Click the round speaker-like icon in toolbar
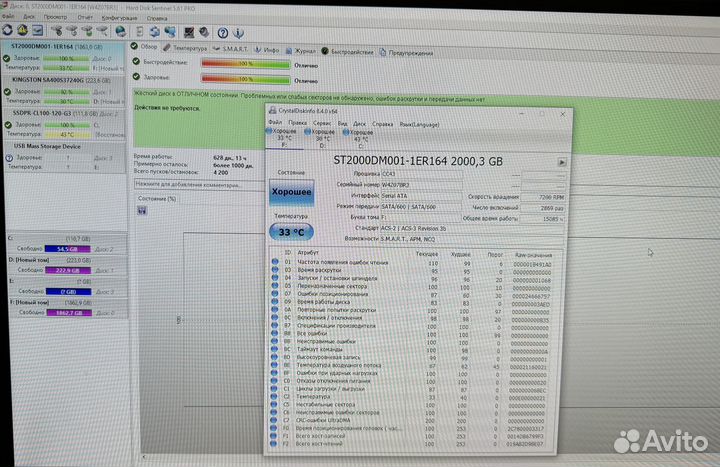 (204, 32)
